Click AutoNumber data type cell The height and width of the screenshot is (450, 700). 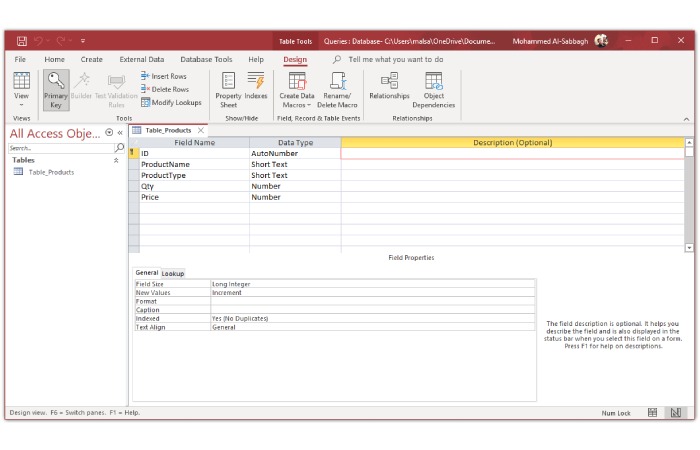pos(295,154)
